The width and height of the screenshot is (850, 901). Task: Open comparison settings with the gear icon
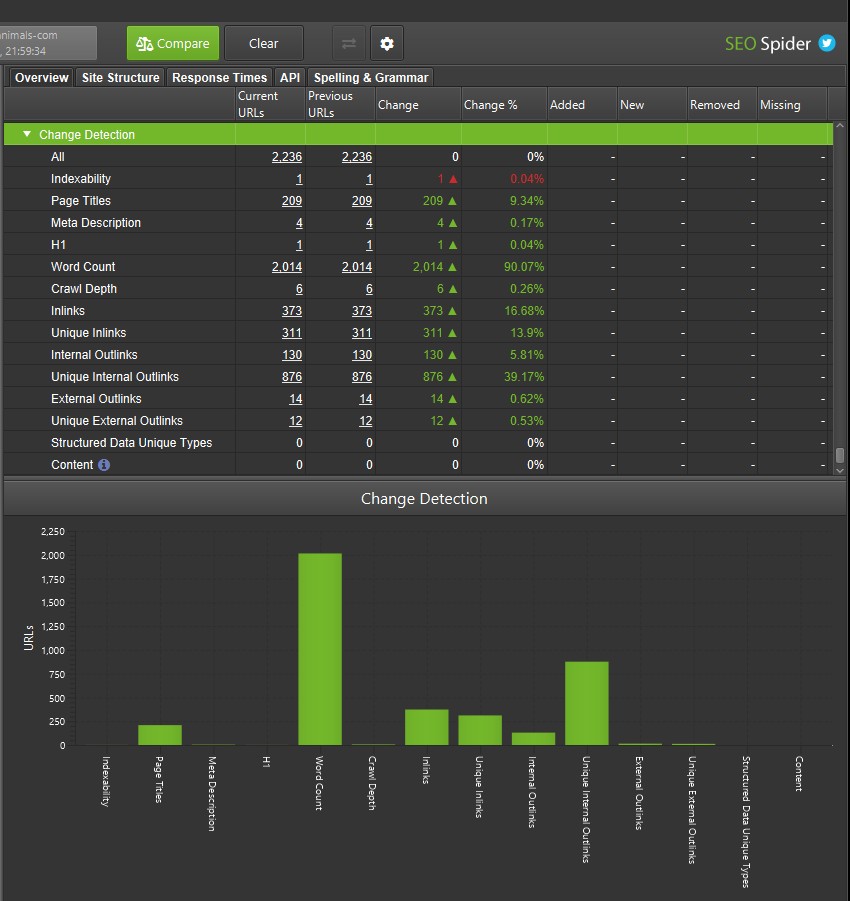(386, 43)
